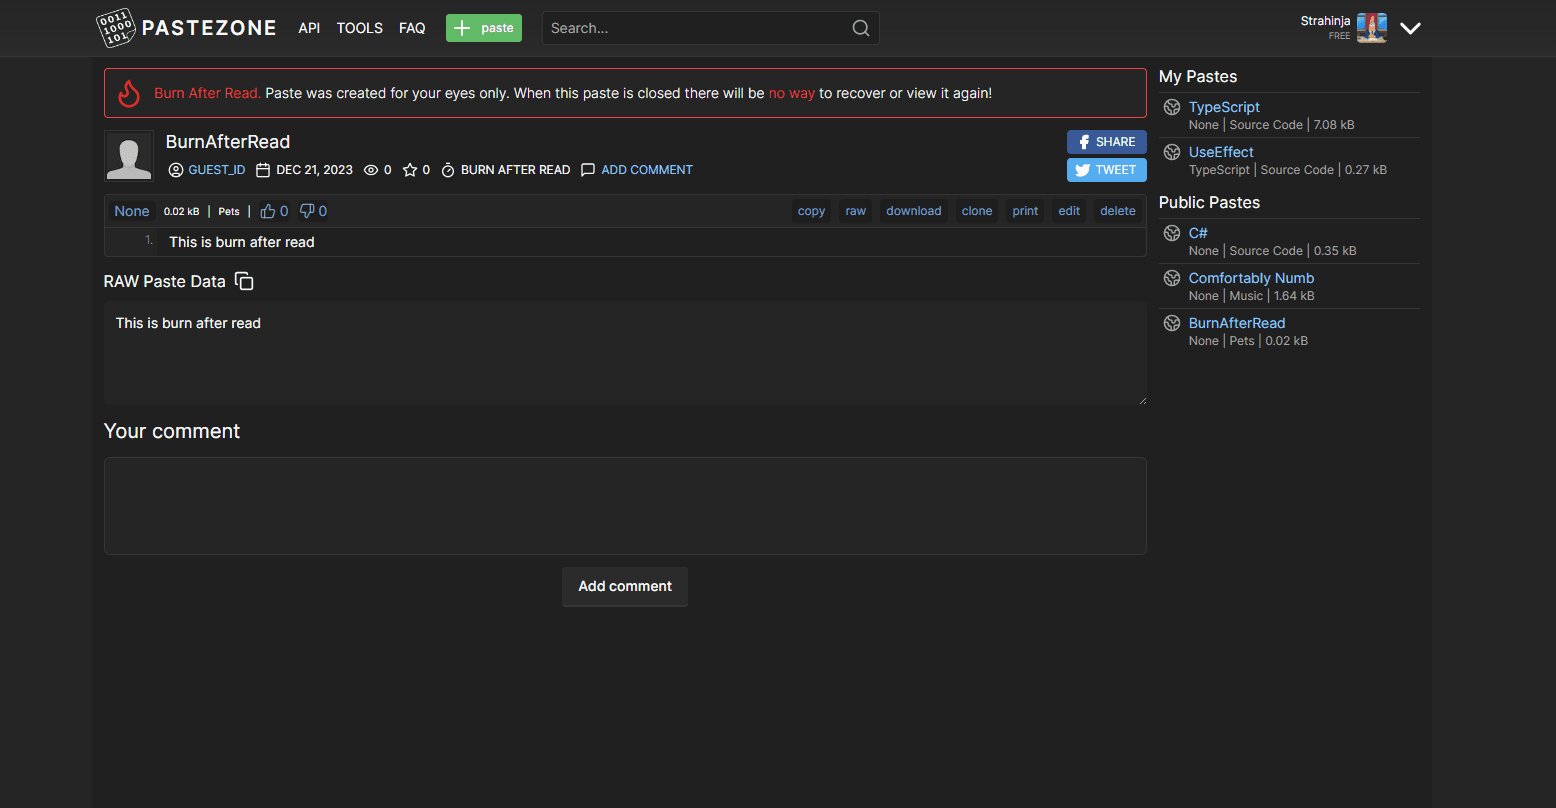Open the Comfortably Numb paste link
This screenshot has width=1556, height=808.
tap(1251, 278)
